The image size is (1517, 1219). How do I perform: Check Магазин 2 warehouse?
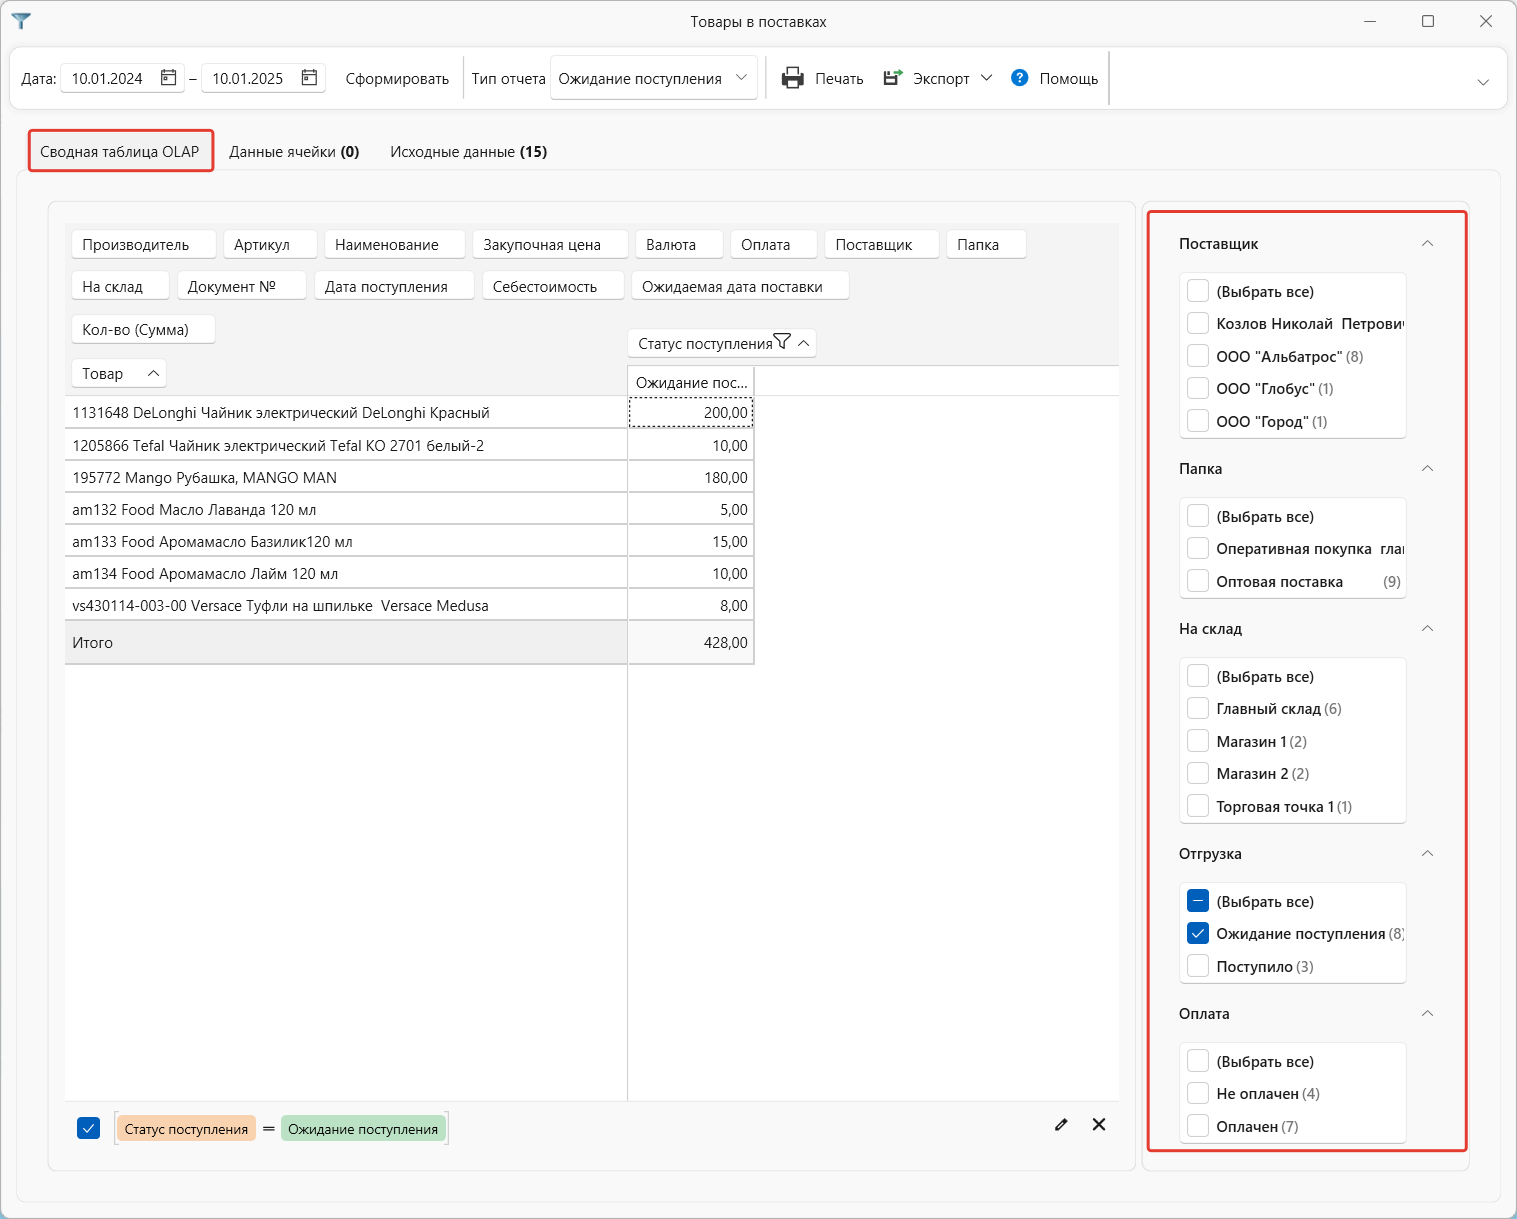click(x=1198, y=774)
